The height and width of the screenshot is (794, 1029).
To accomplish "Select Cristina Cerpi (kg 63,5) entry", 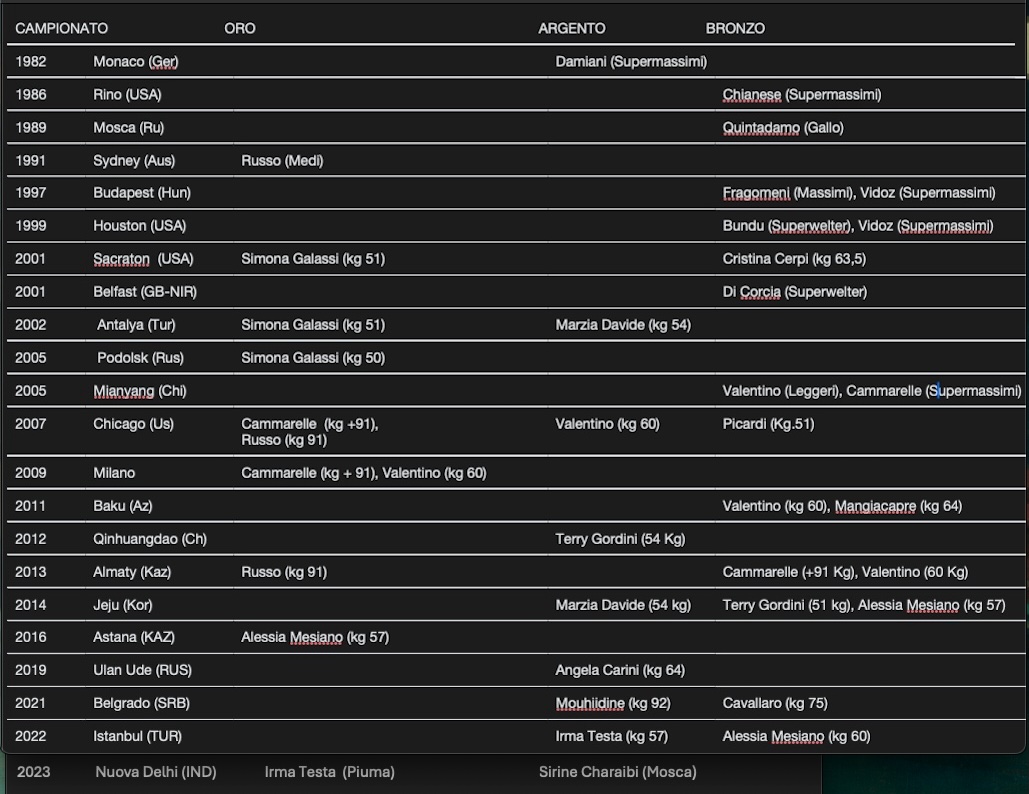I will 794,259.
